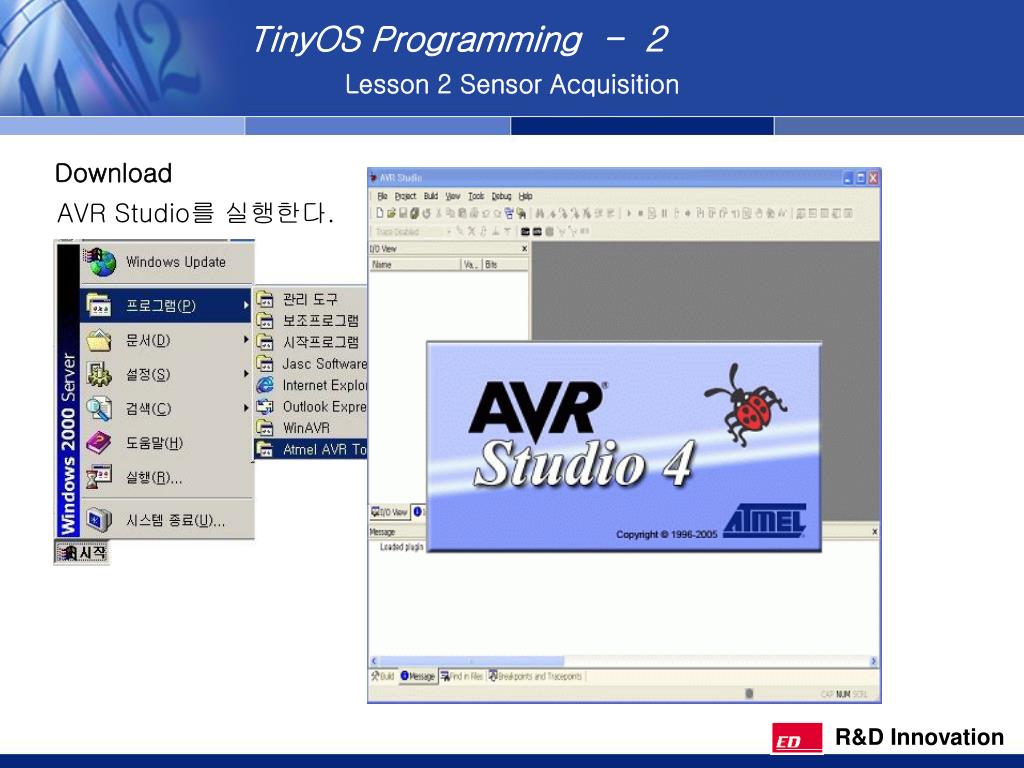
Task: Click the Internet Explorer icon in submenu
Action: tap(265, 385)
